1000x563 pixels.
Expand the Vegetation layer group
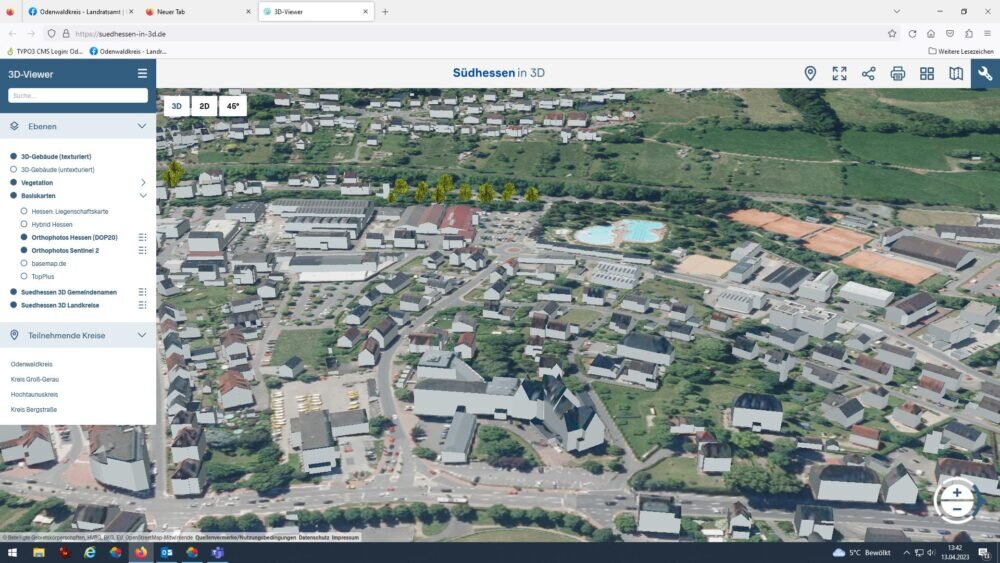[143, 183]
